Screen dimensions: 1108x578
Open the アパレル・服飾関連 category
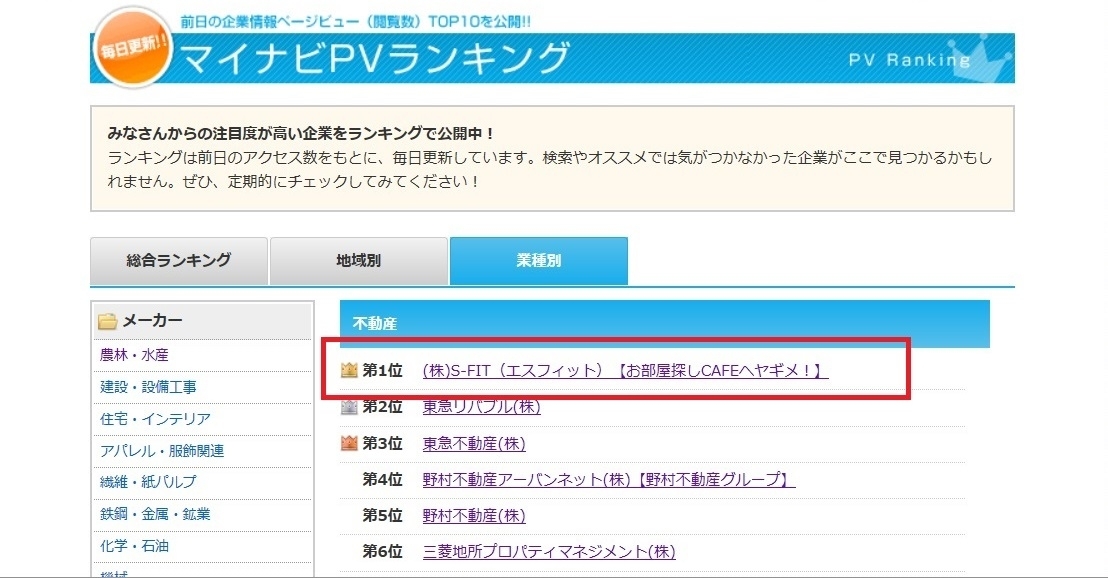click(x=162, y=450)
